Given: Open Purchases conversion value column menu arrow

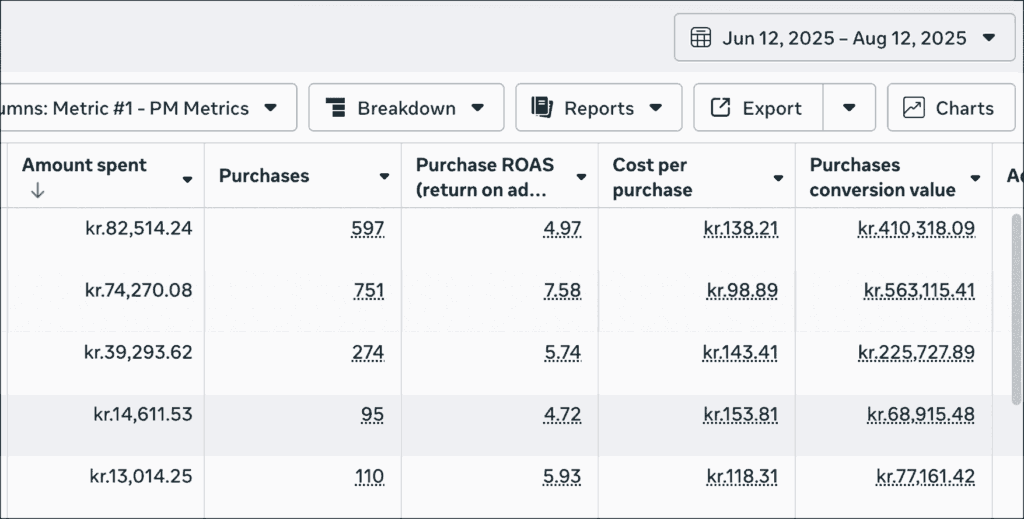Looking at the screenshot, I should pyautogui.click(x=975, y=177).
